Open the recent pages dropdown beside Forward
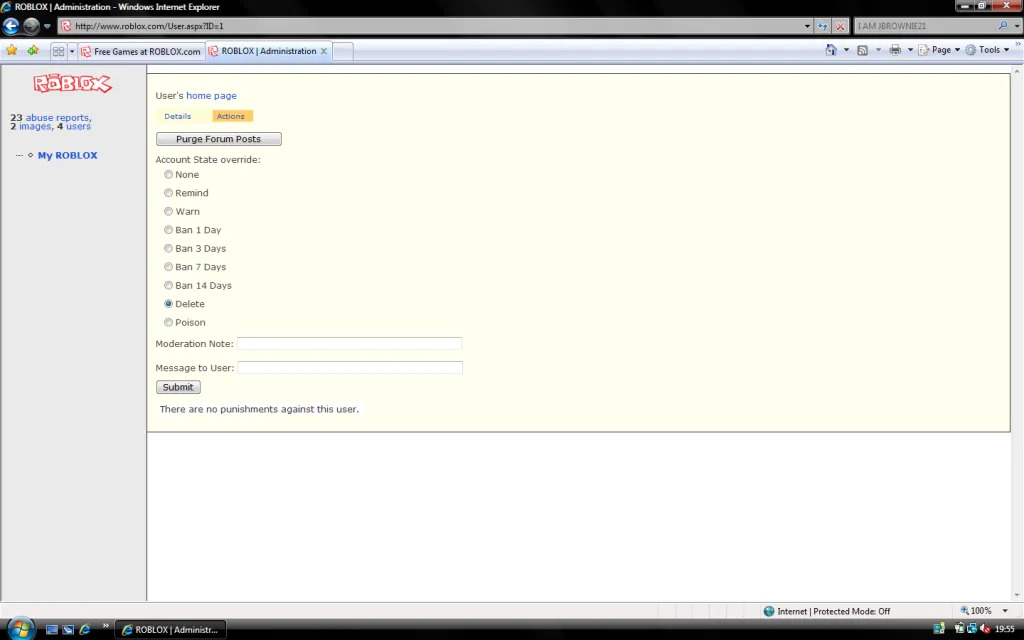Screen dimensions: 1024x640 click(47, 26)
